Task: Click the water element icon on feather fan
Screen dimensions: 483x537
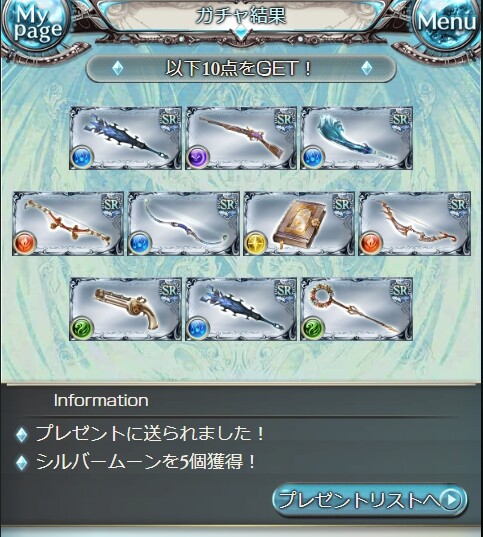Action: pos(313,158)
